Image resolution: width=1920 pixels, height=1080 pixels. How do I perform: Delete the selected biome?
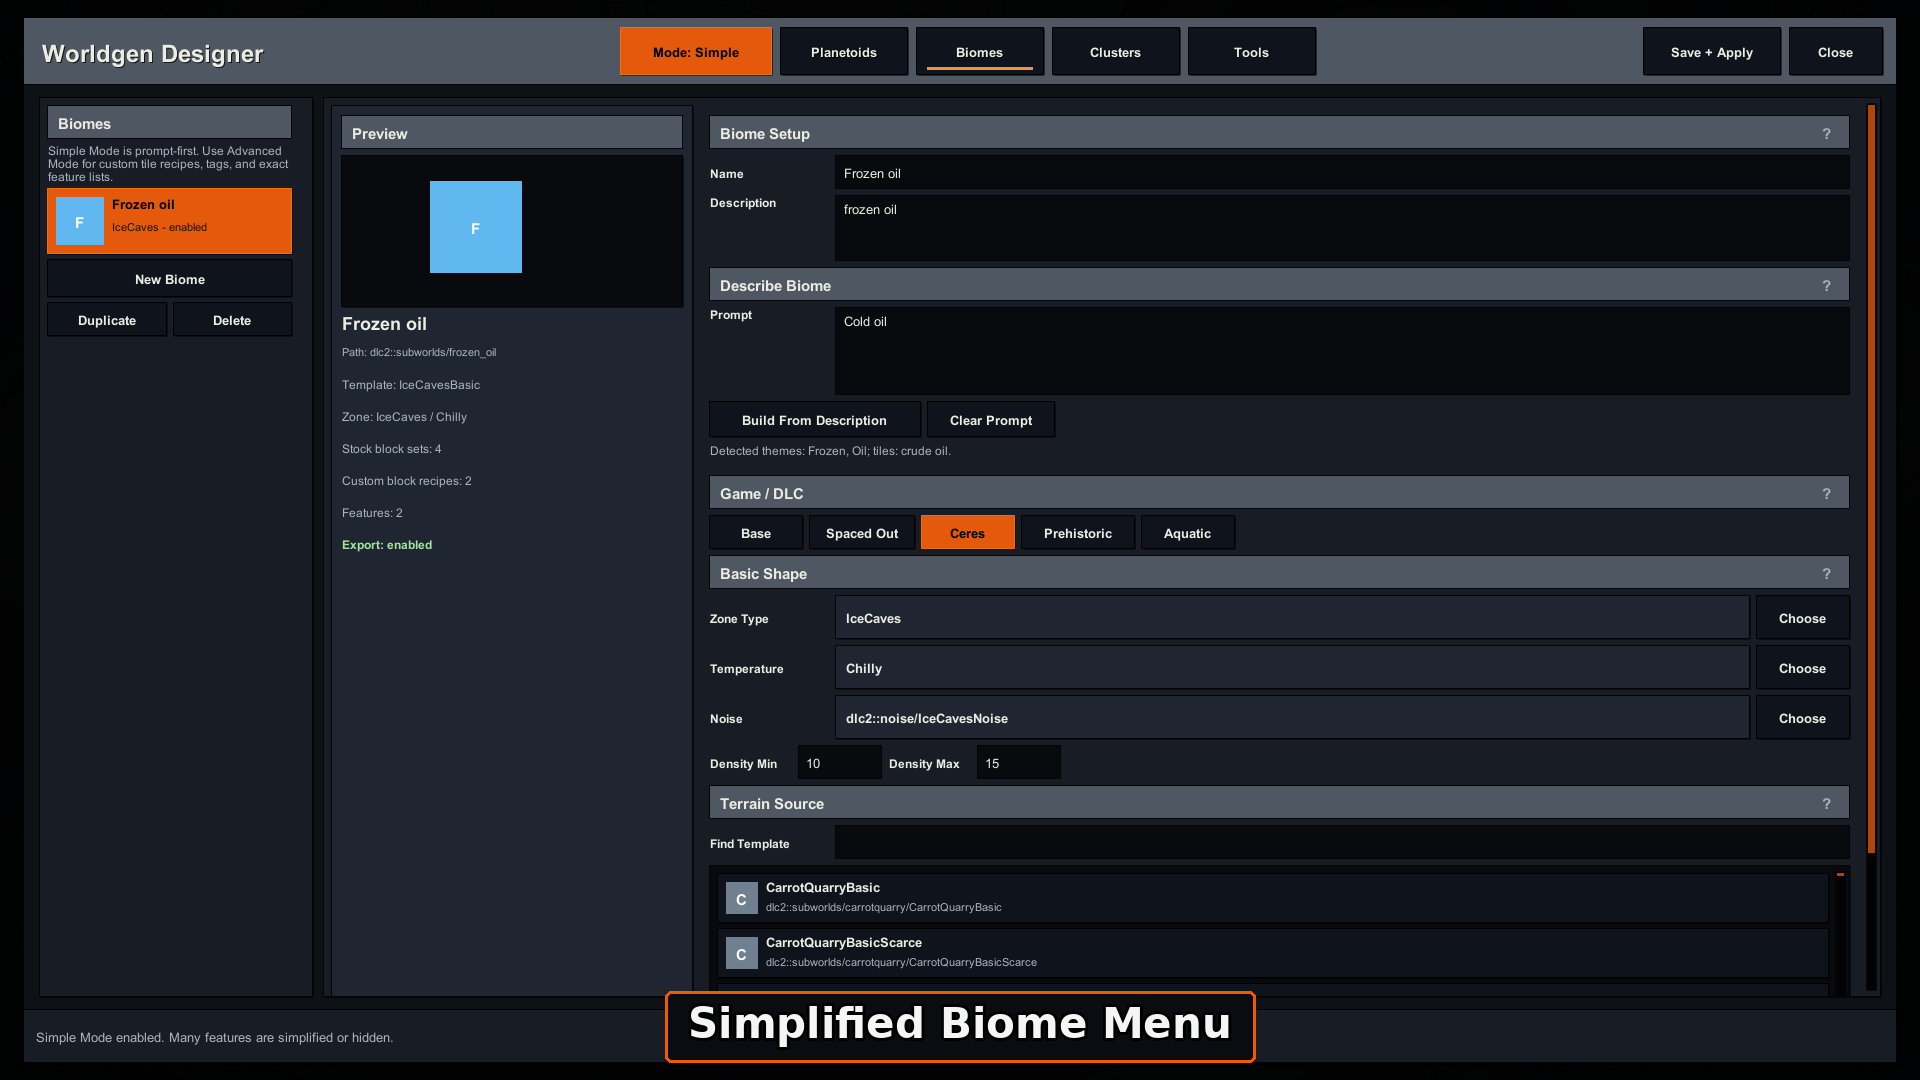(x=232, y=320)
